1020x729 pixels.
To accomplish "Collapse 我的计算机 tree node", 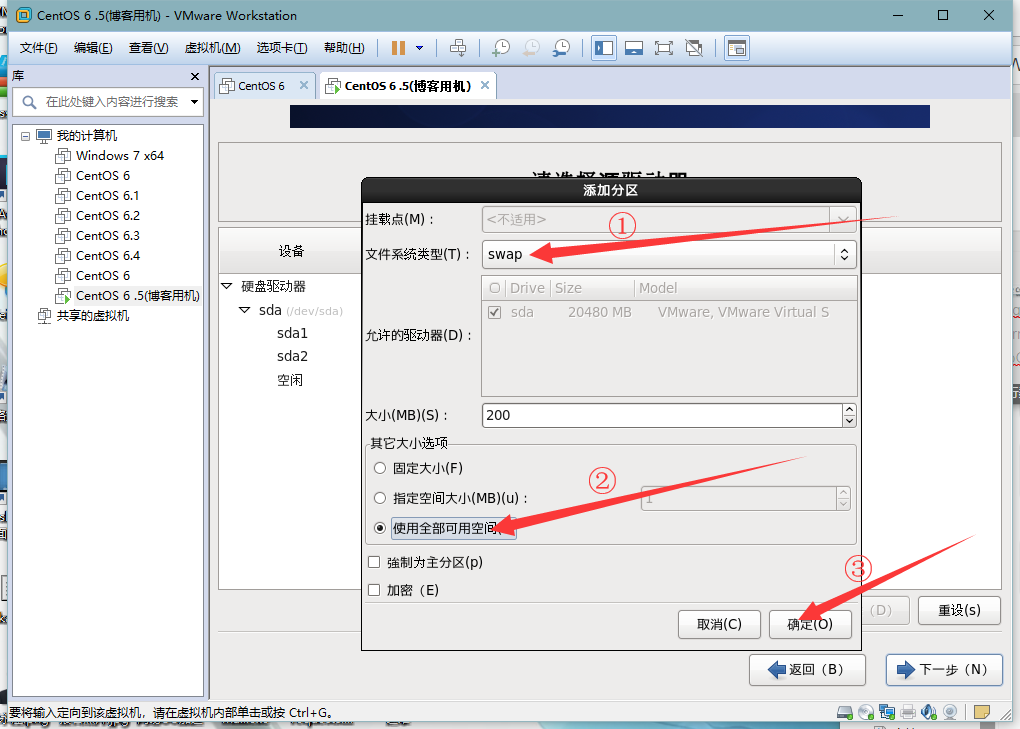I will [x=25, y=136].
